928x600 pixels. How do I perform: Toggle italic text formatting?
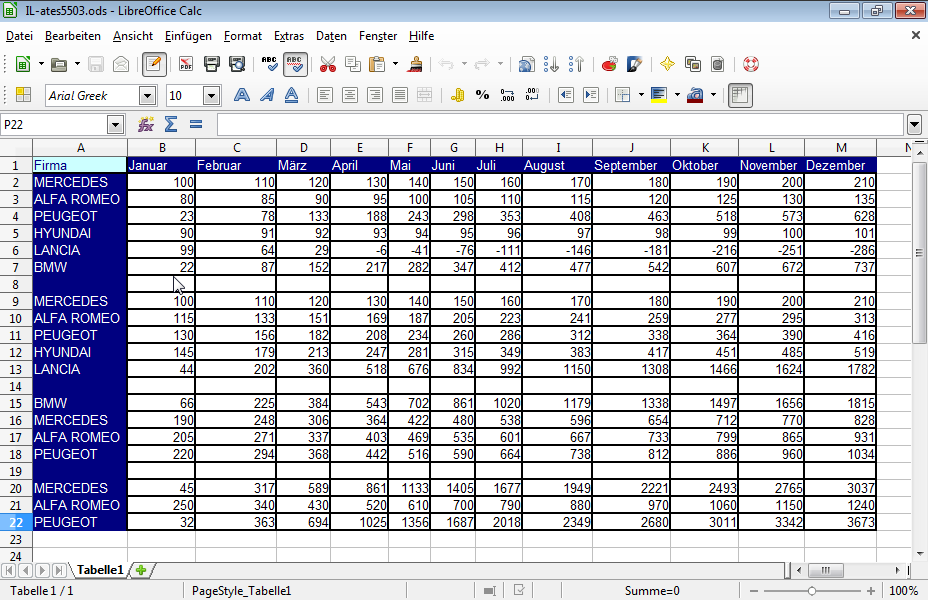pos(267,95)
